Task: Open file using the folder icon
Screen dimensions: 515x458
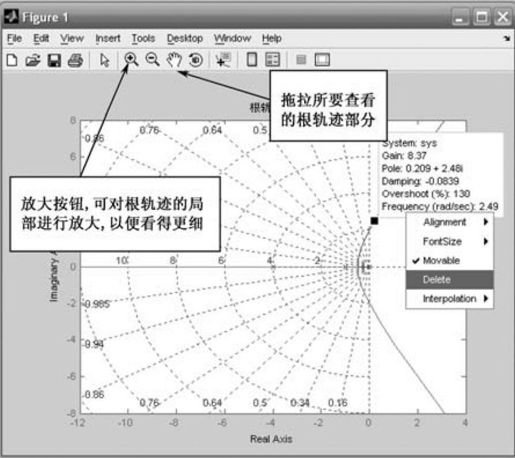Action: (33, 60)
